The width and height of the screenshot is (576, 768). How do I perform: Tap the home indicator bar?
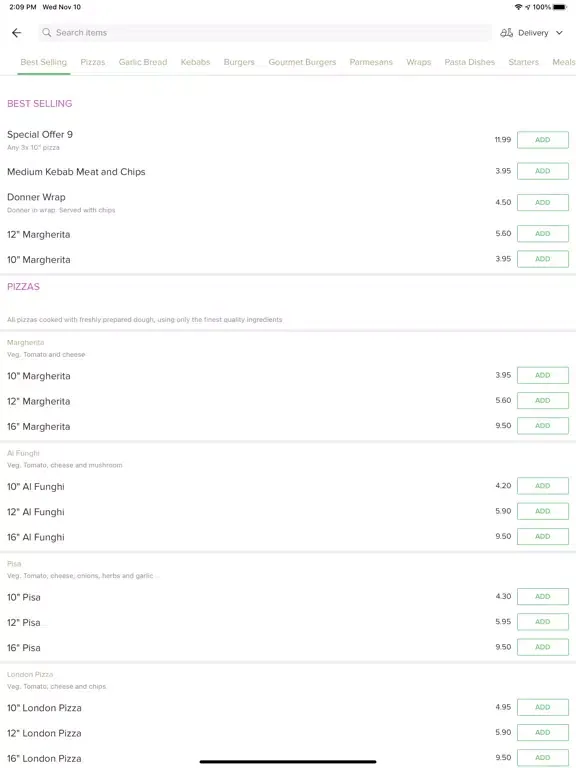[x=288, y=762]
